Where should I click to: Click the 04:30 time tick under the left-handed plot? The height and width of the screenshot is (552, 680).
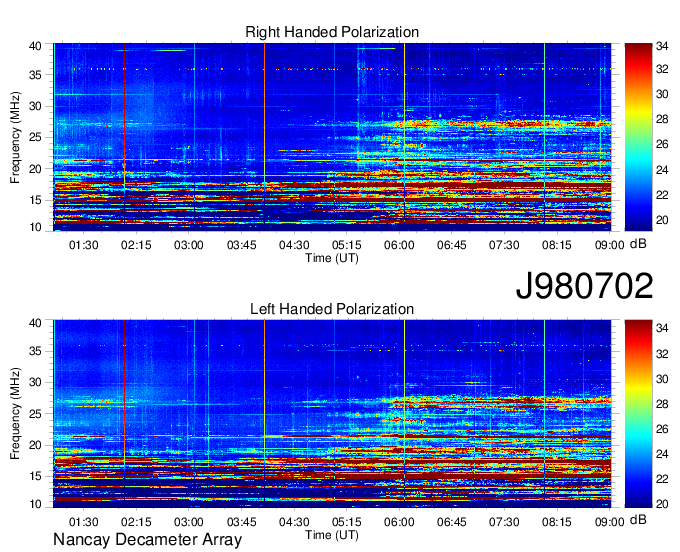pyautogui.click(x=294, y=522)
